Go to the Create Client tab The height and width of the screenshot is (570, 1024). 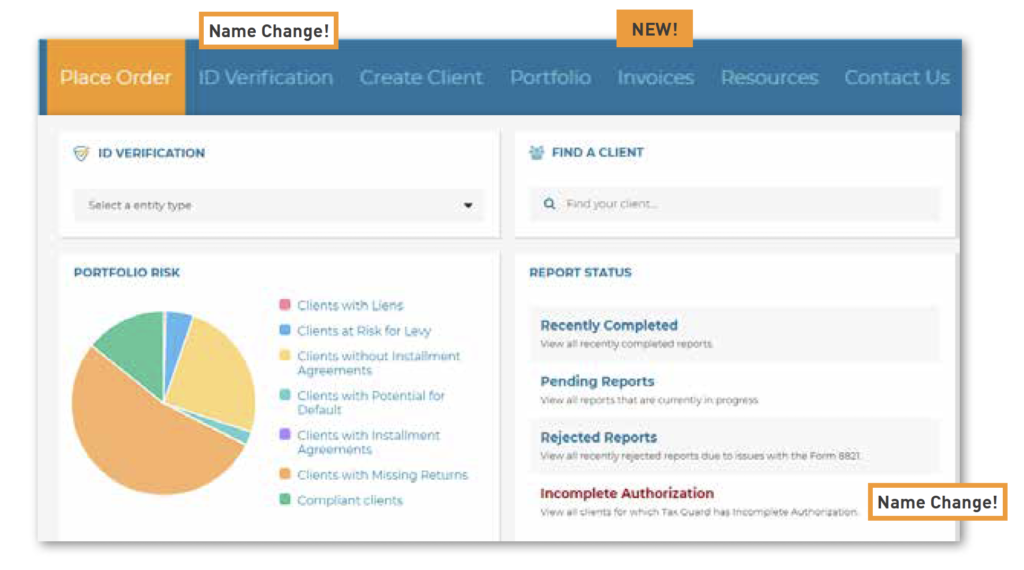pyautogui.click(x=421, y=78)
